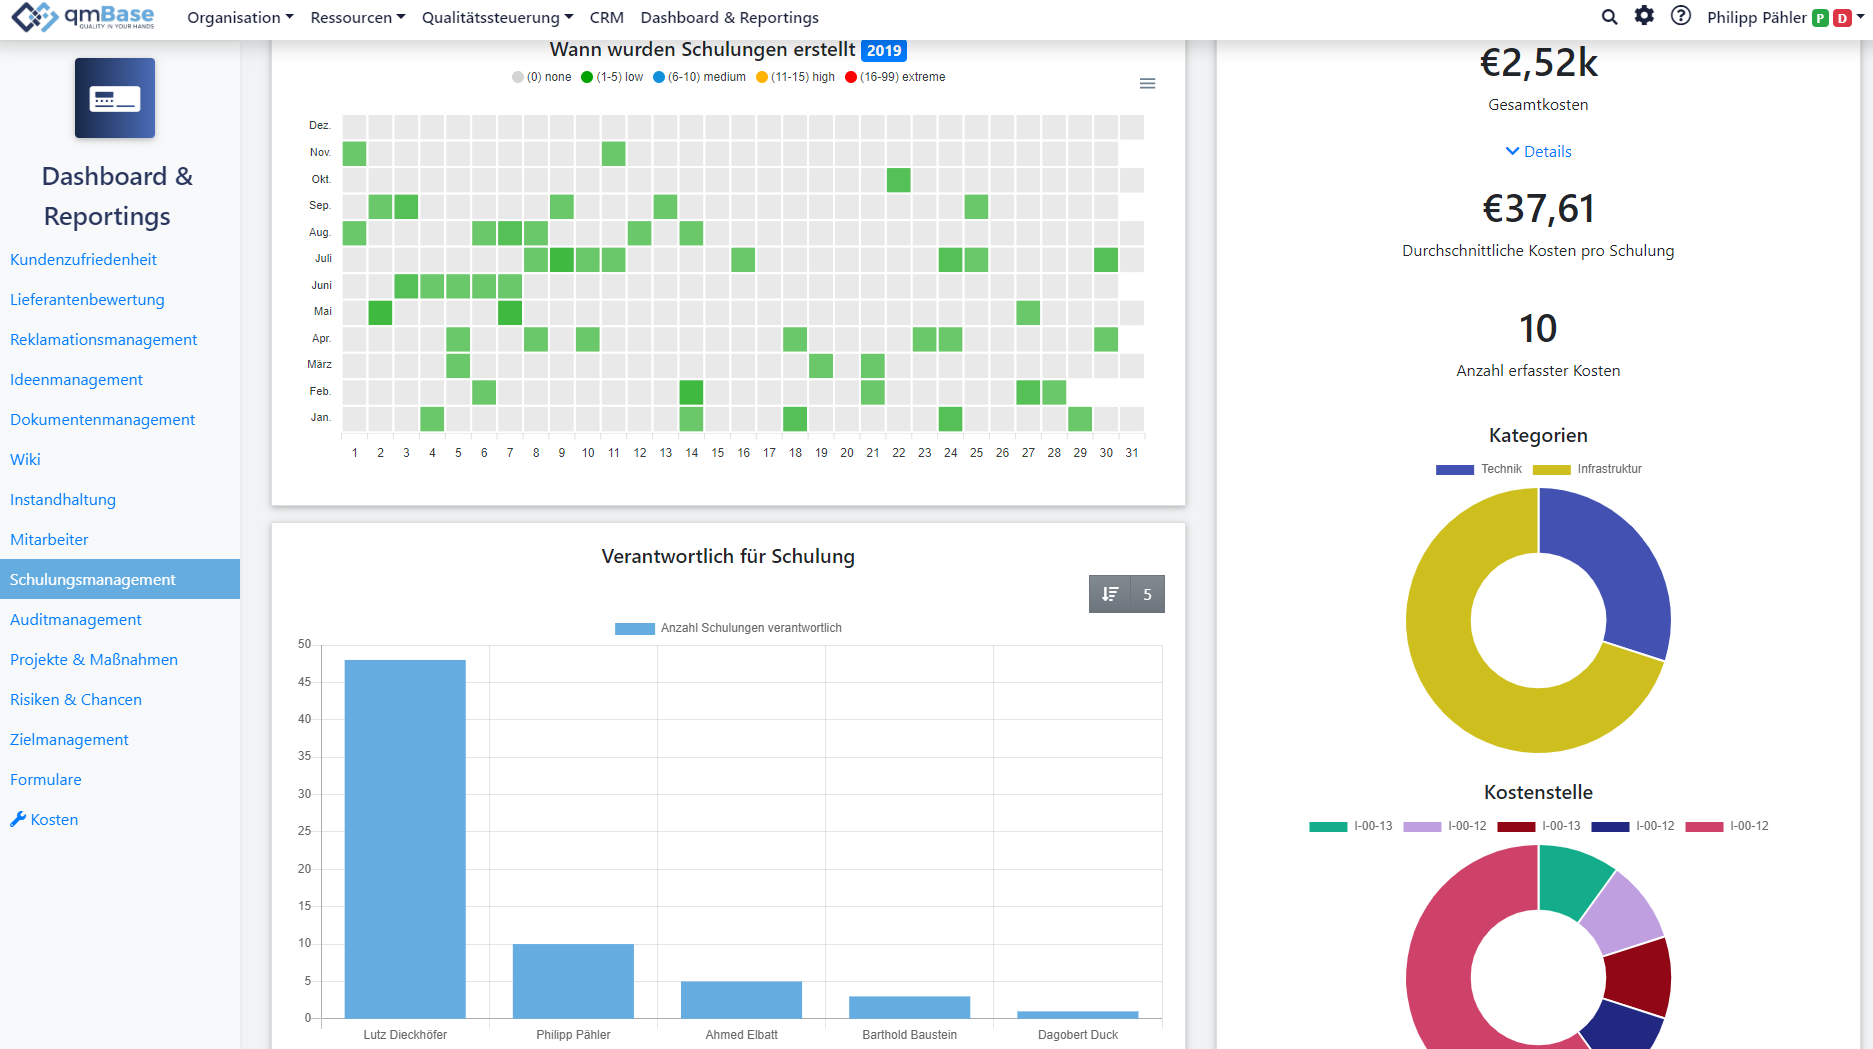Toggle the dark red I-00-13 Kostenstelle legend
The image size is (1873, 1049).
[1538, 826]
